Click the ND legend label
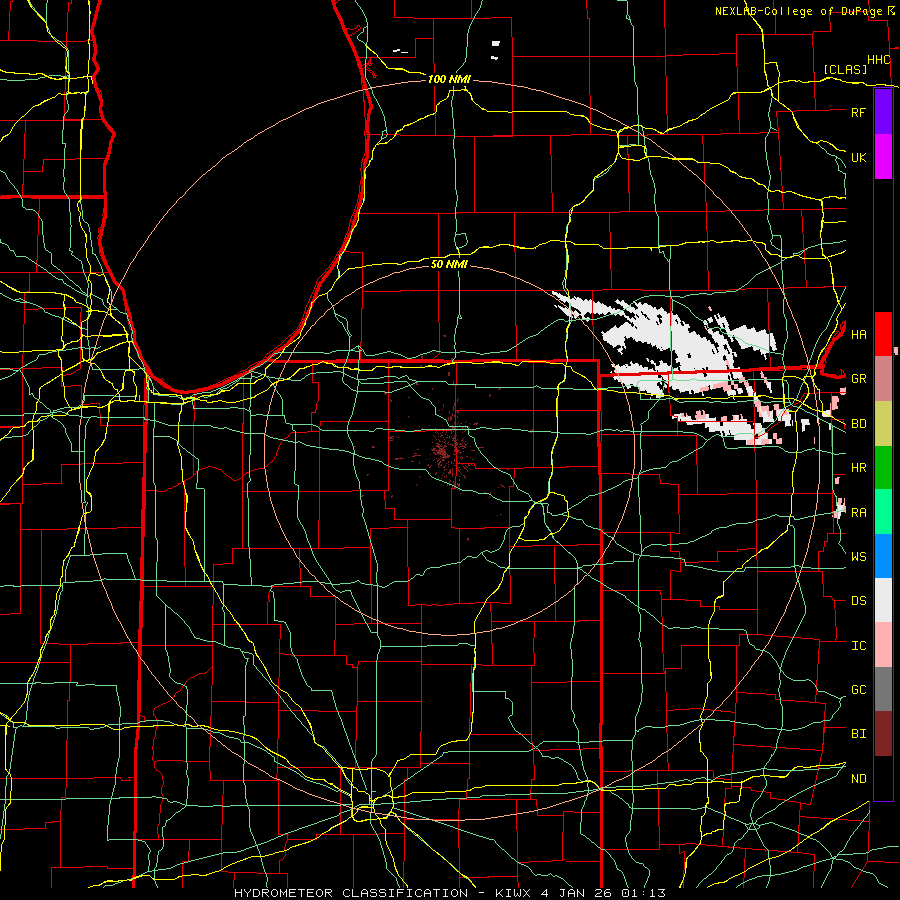This screenshot has width=900, height=900. click(x=858, y=779)
